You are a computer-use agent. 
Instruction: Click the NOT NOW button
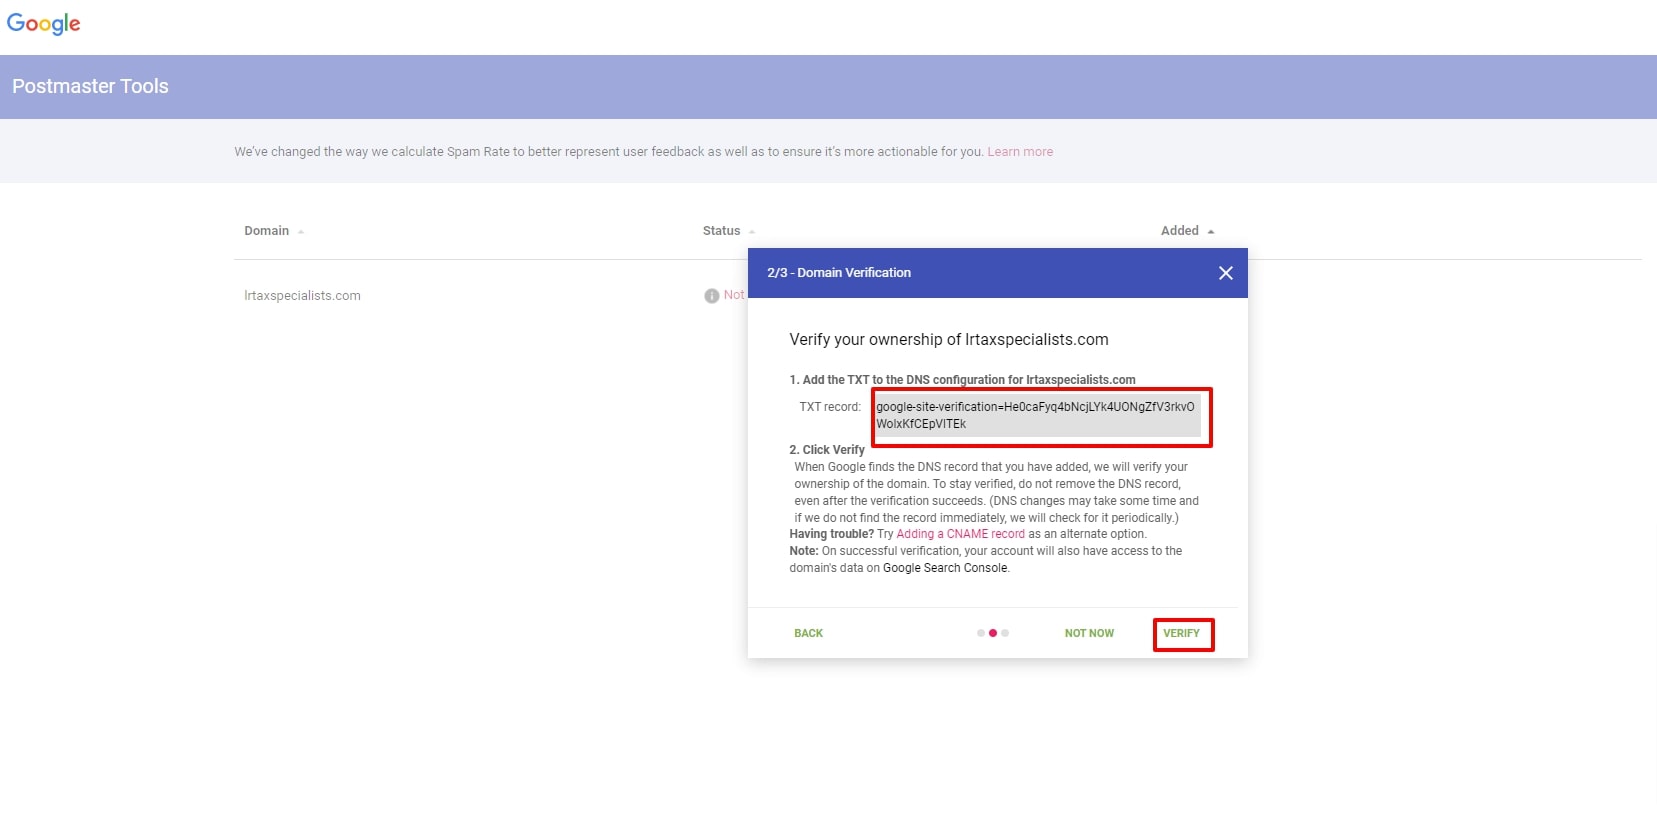tap(1089, 634)
